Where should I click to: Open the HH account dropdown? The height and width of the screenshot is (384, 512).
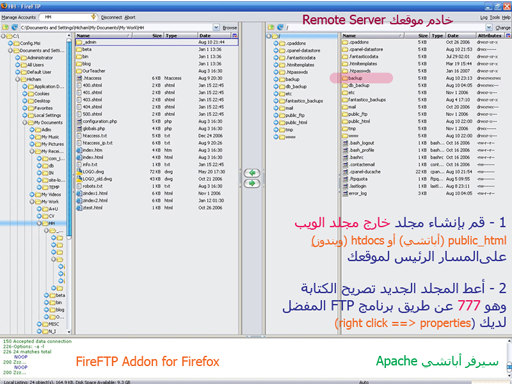[x=93, y=17]
